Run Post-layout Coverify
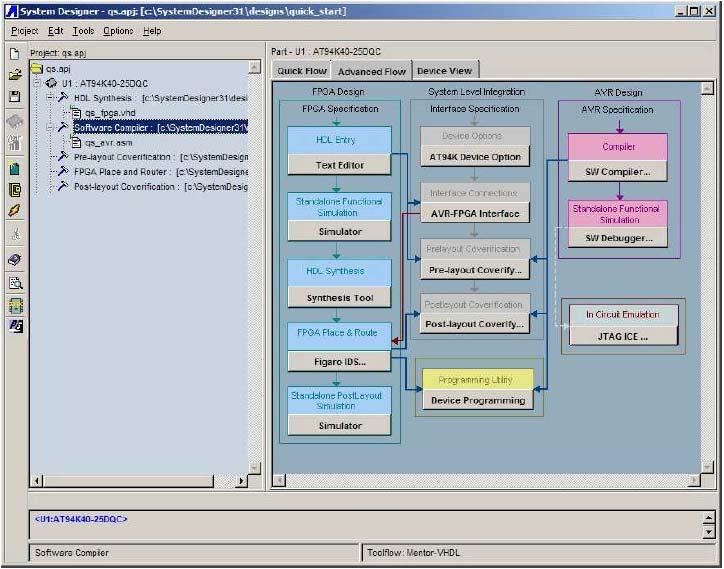Viewport: 724px width, 569px height. (475, 324)
